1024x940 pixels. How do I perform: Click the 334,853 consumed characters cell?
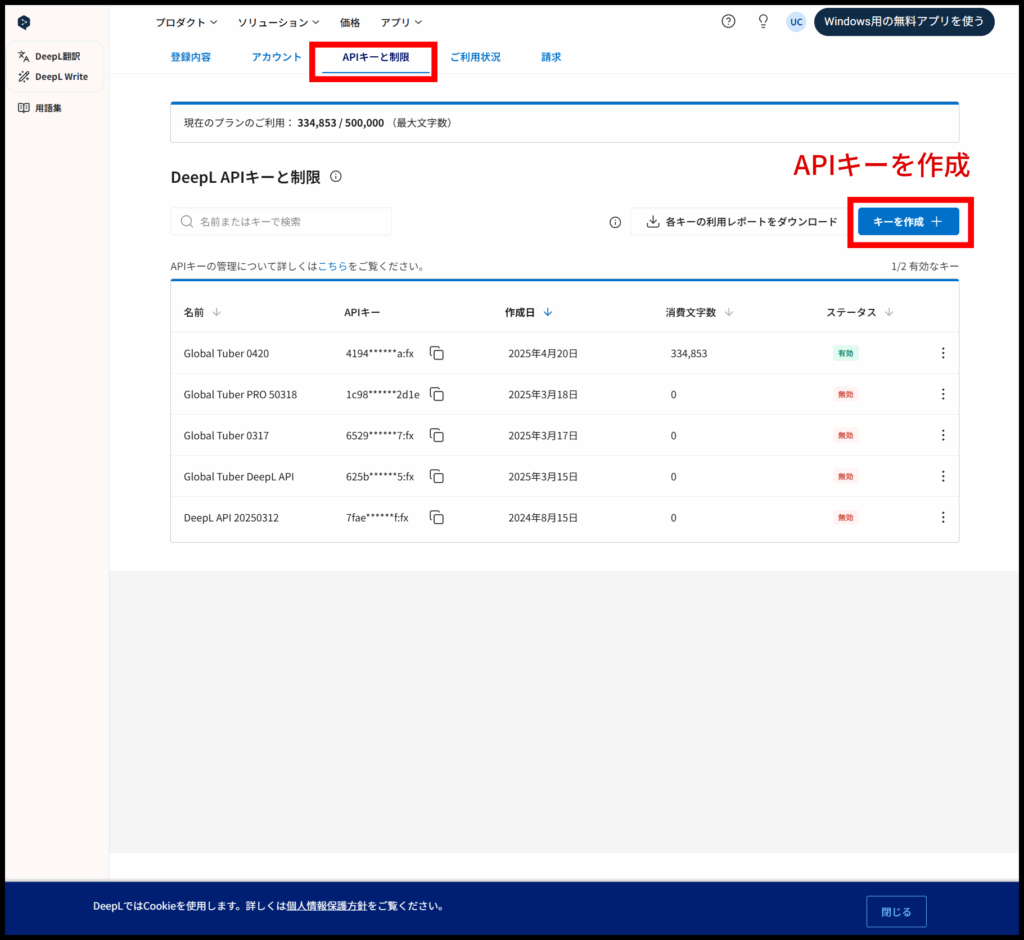(689, 353)
